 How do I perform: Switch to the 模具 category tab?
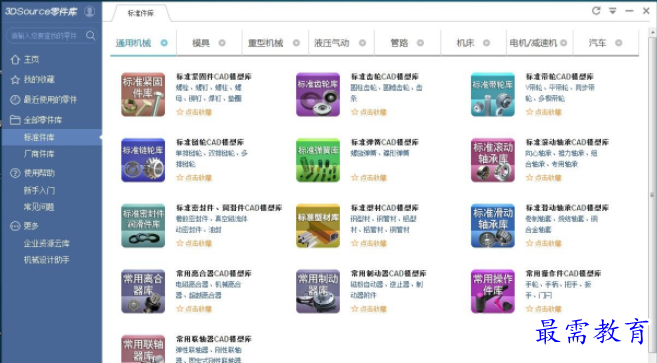pos(209,43)
